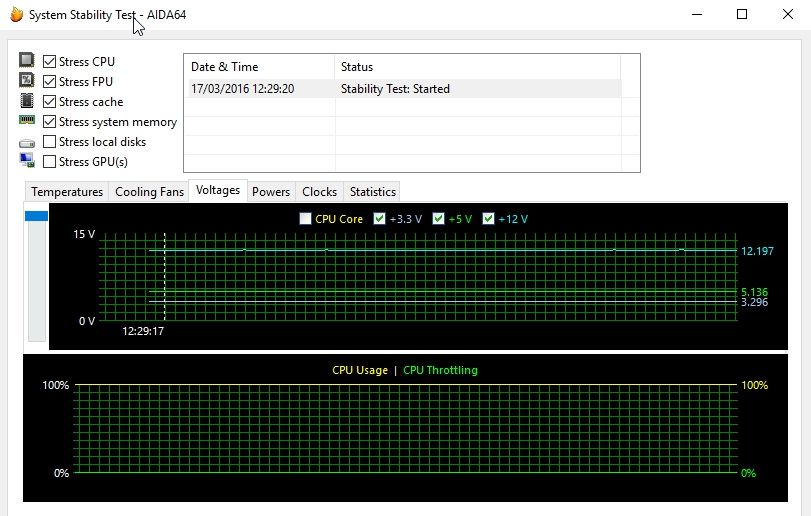Maximize the System Stability Test window
811x516 pixels.
(x=742, y=14)
